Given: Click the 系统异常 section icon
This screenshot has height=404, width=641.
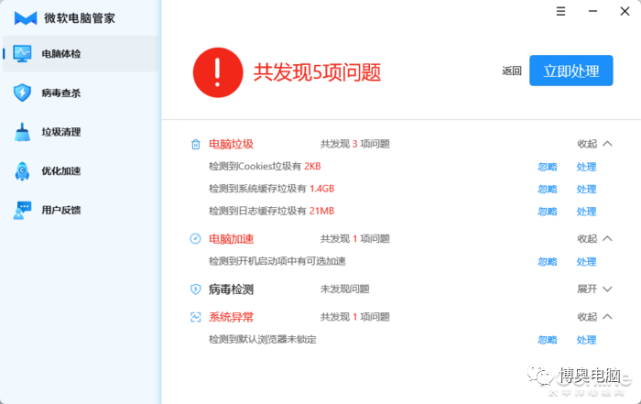Looking at the screenshot, I should [196, 317].
